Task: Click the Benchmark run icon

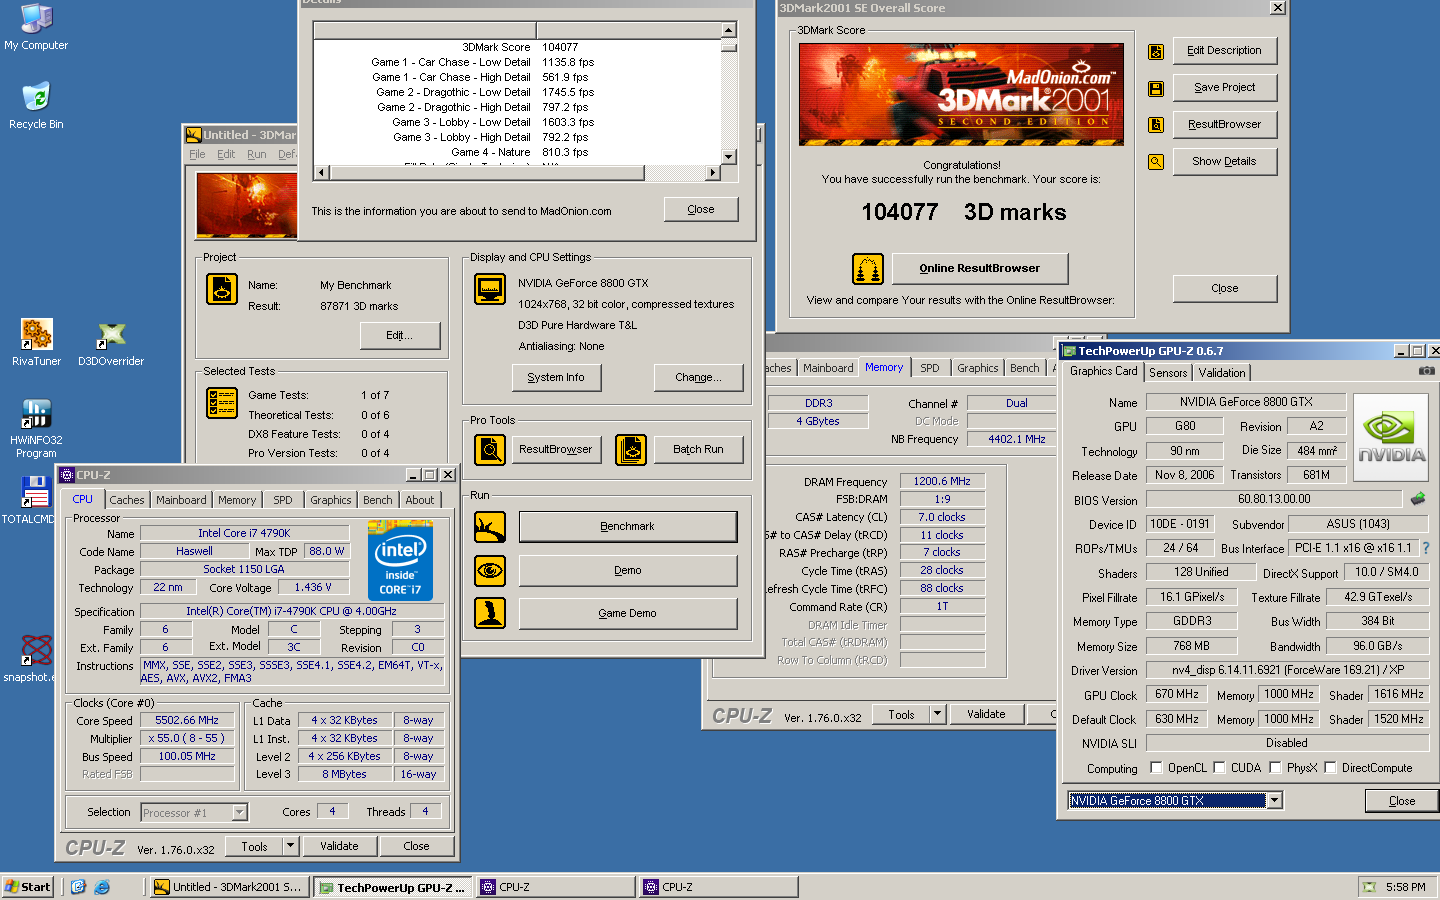Action: (490, 527)
